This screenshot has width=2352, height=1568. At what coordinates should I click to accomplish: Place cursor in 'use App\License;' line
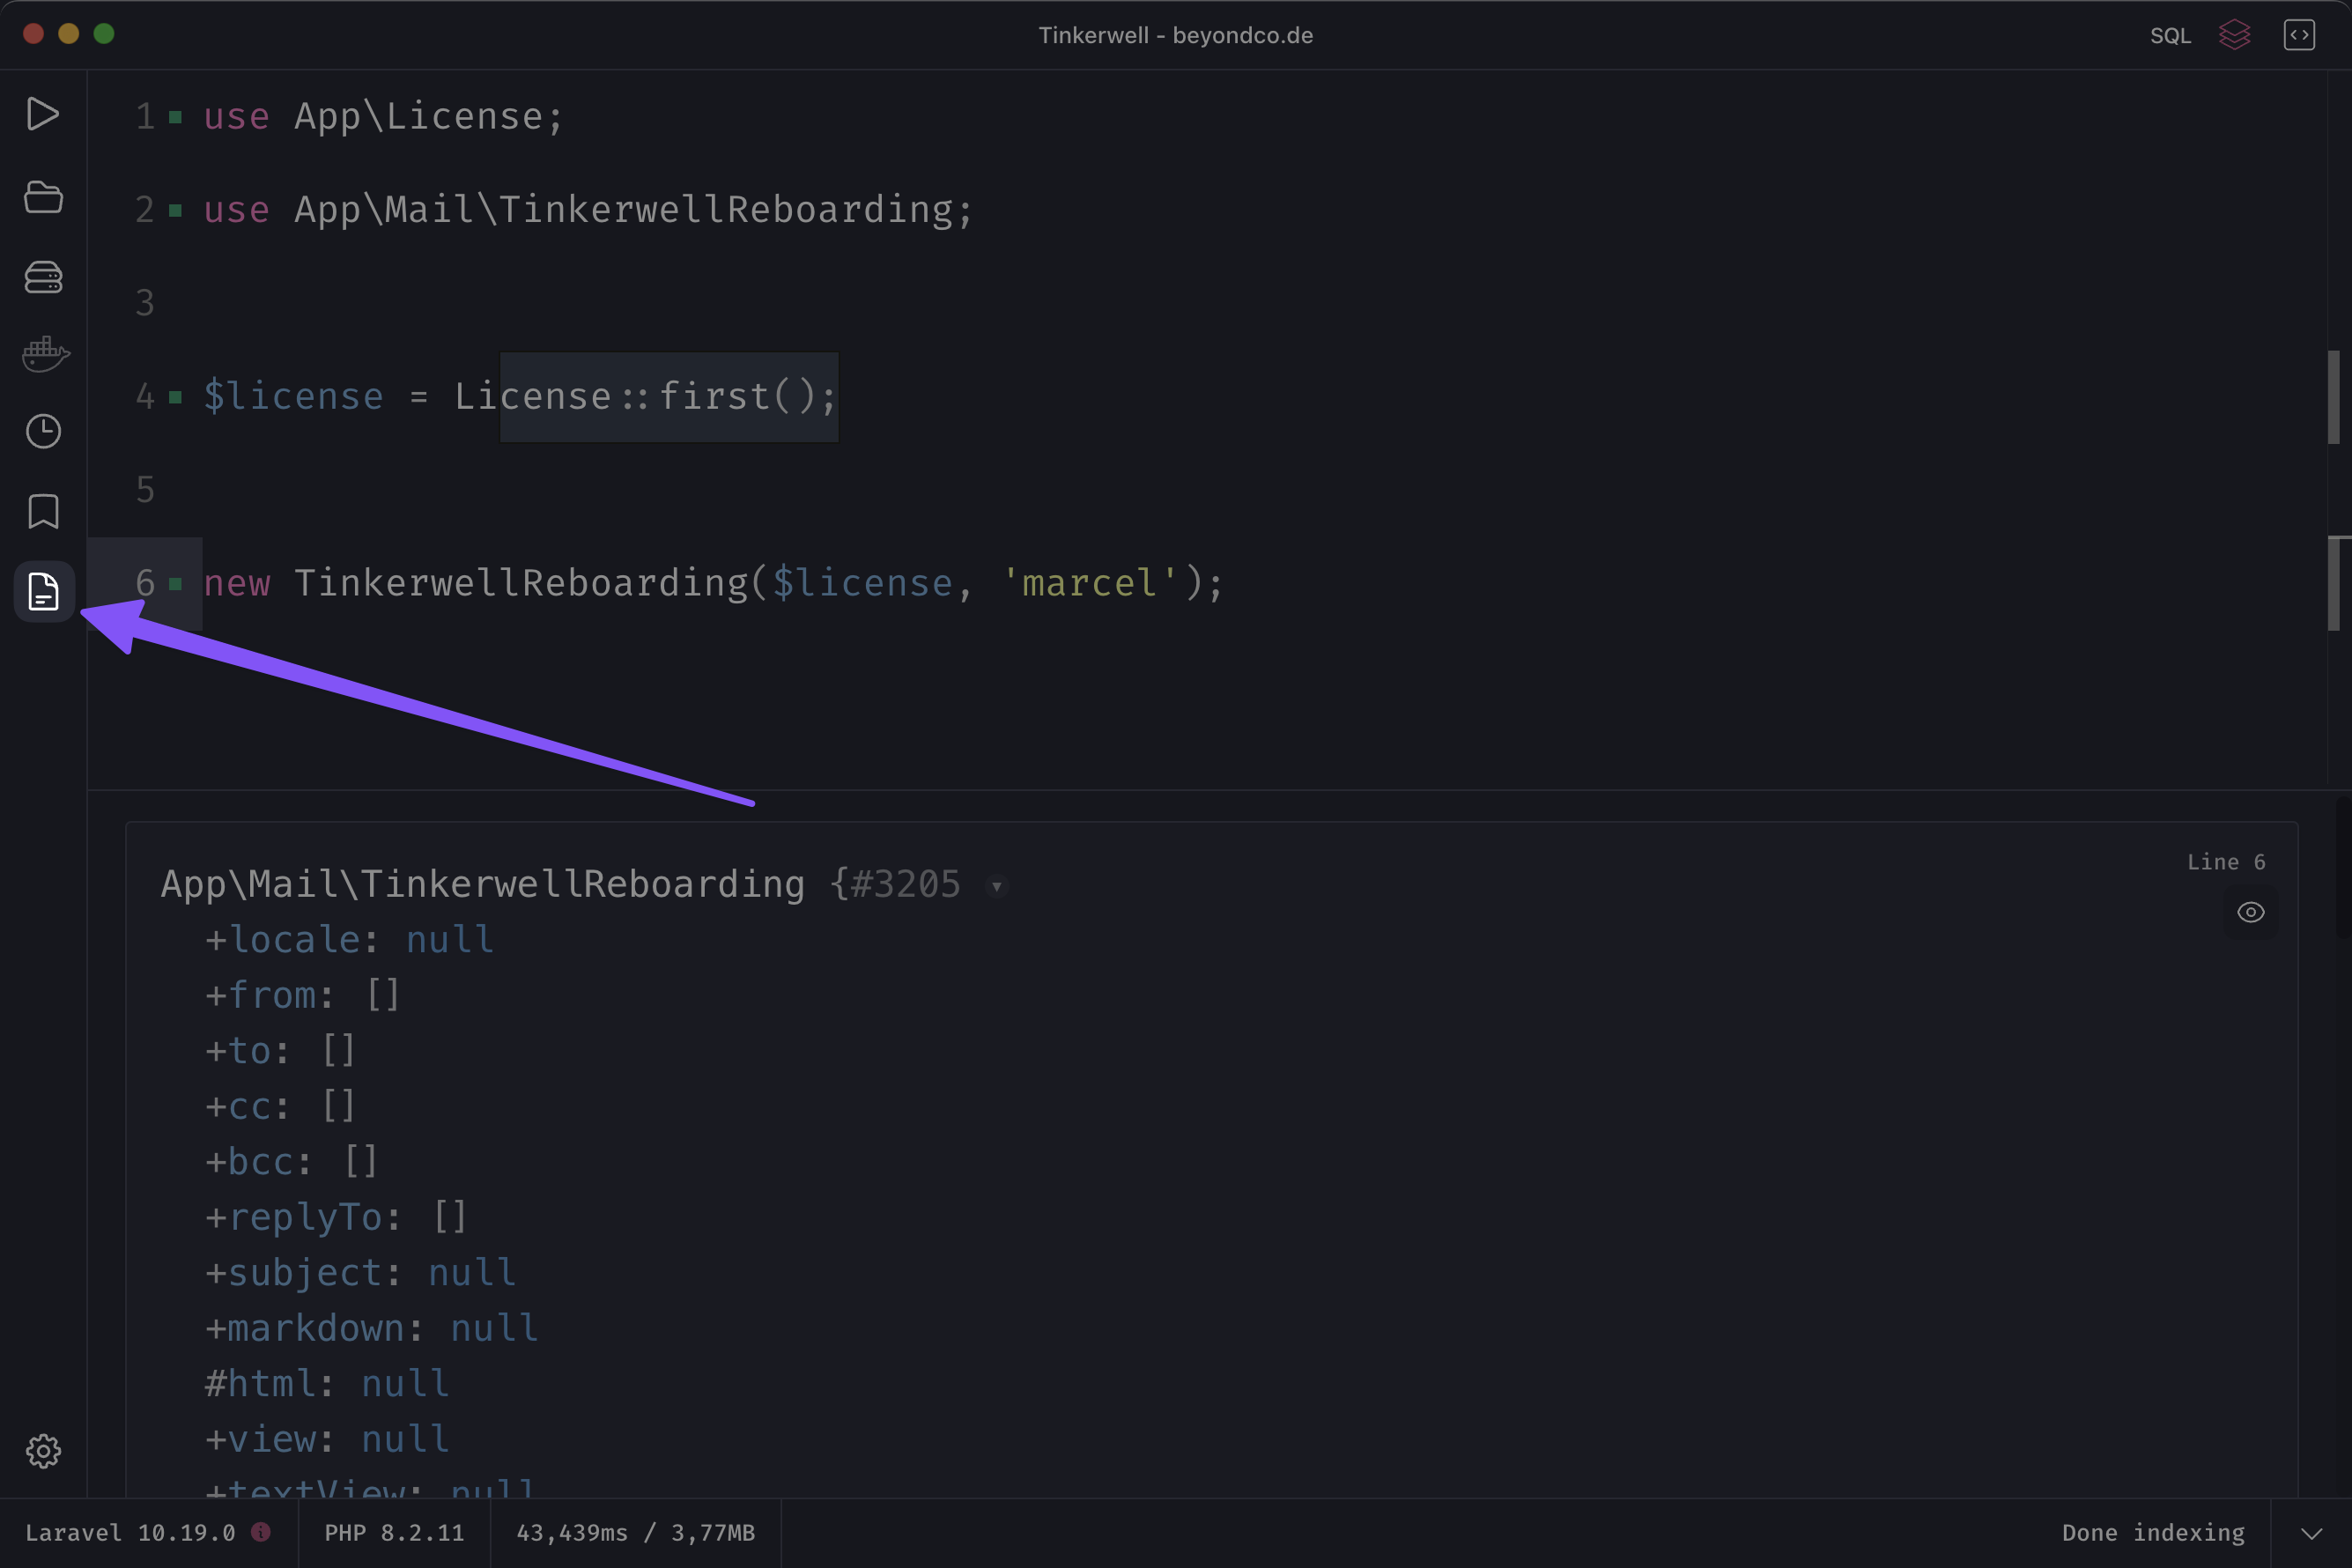coord(384,117)
